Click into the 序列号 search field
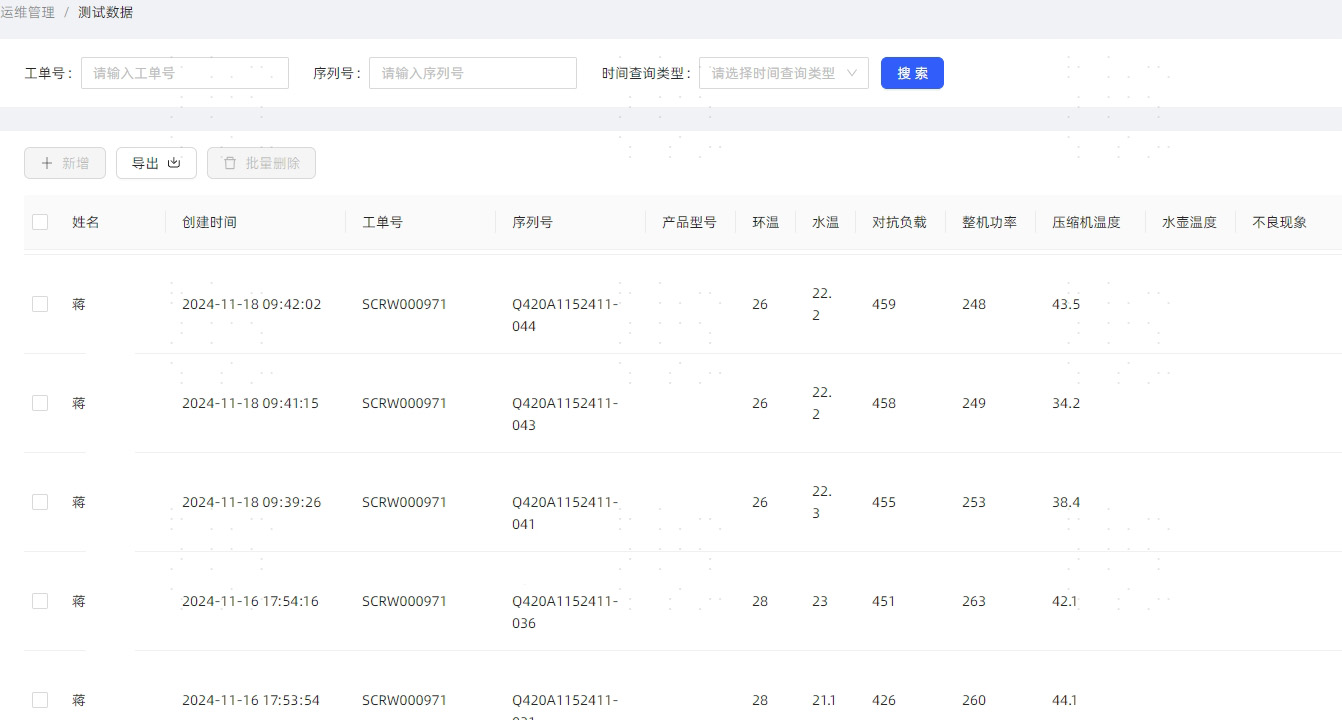 pos(472,73)
